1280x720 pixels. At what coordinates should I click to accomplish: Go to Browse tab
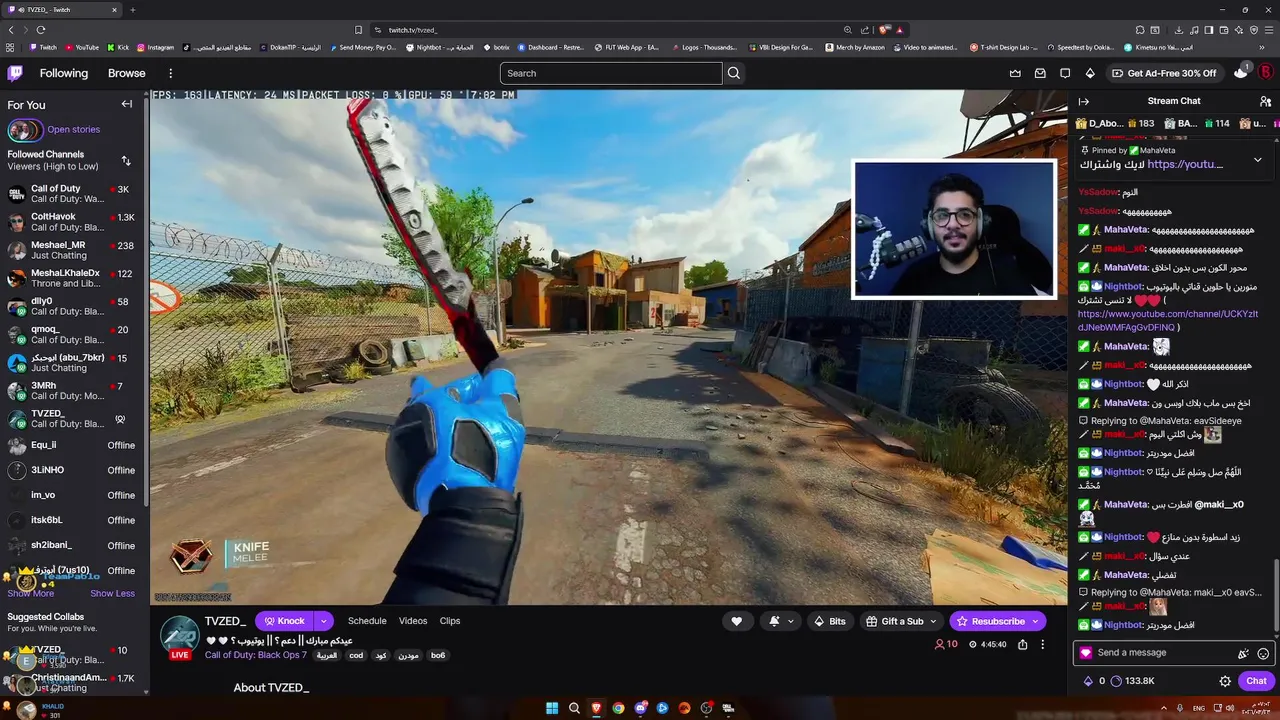[x=127, y=73]
